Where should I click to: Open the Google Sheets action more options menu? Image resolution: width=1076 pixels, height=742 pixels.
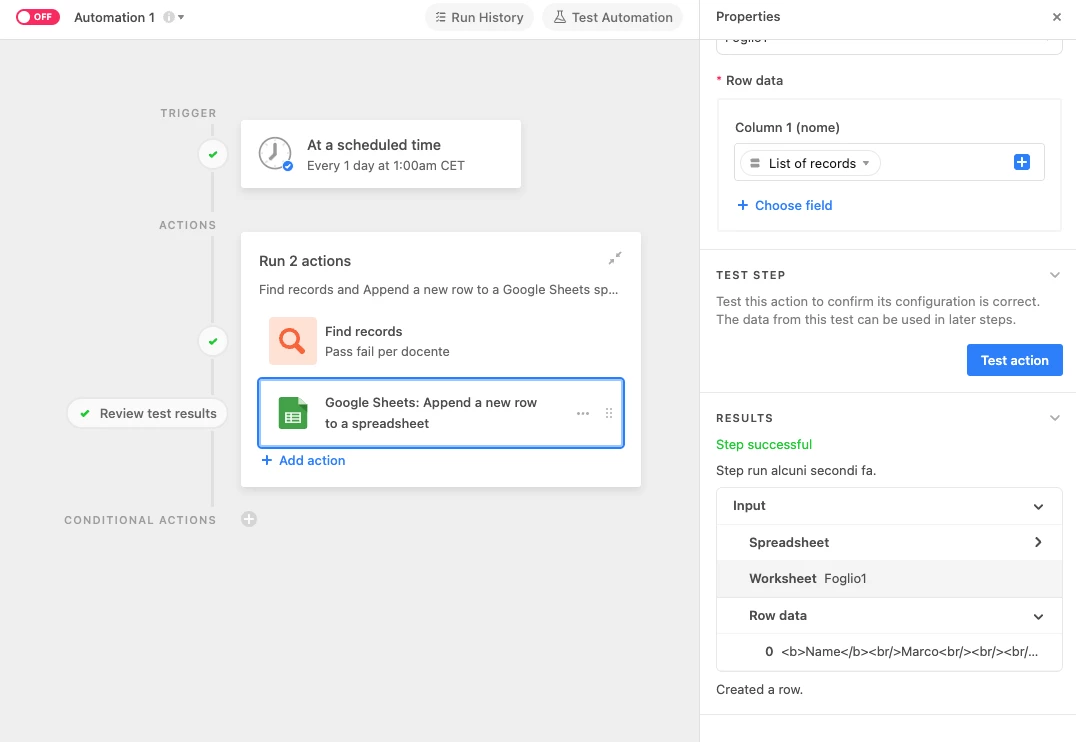click(x=583, y=413)
